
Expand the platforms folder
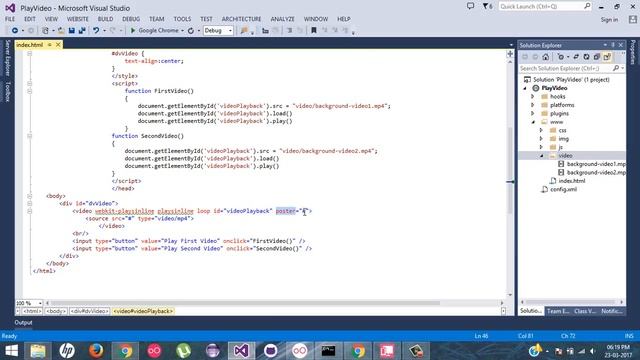tap(533, 105)
